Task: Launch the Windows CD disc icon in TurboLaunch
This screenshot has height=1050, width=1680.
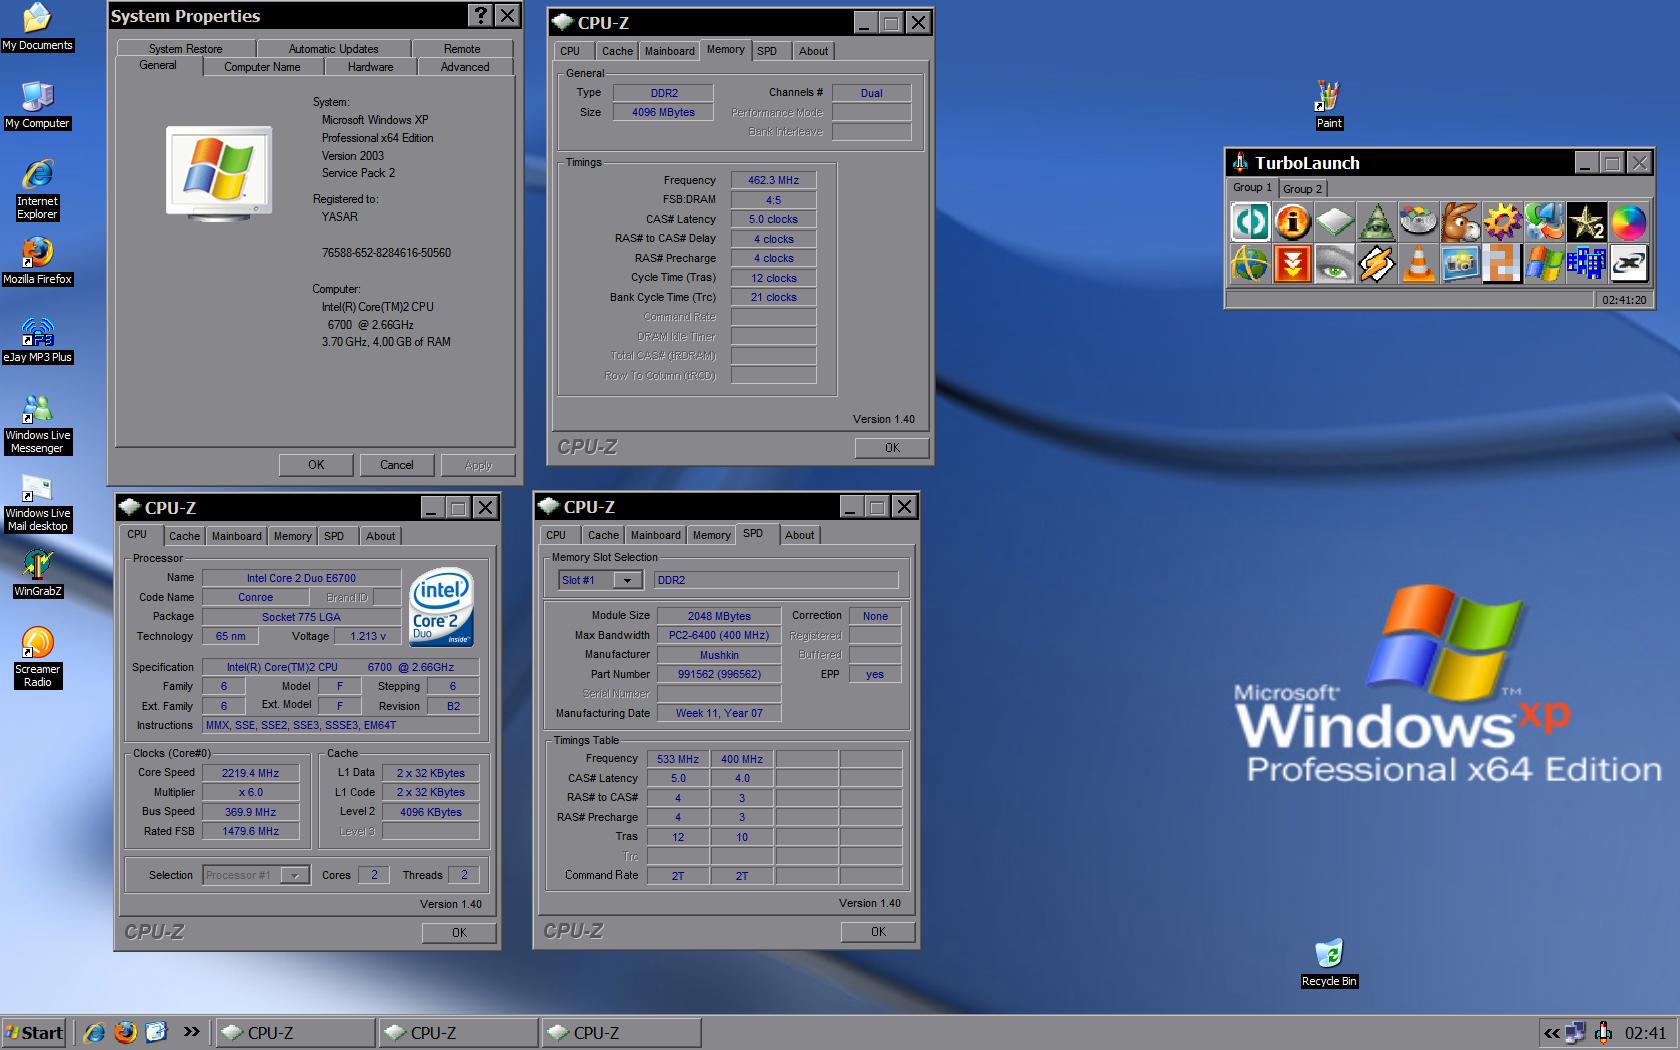Action: pos(1418,222)
